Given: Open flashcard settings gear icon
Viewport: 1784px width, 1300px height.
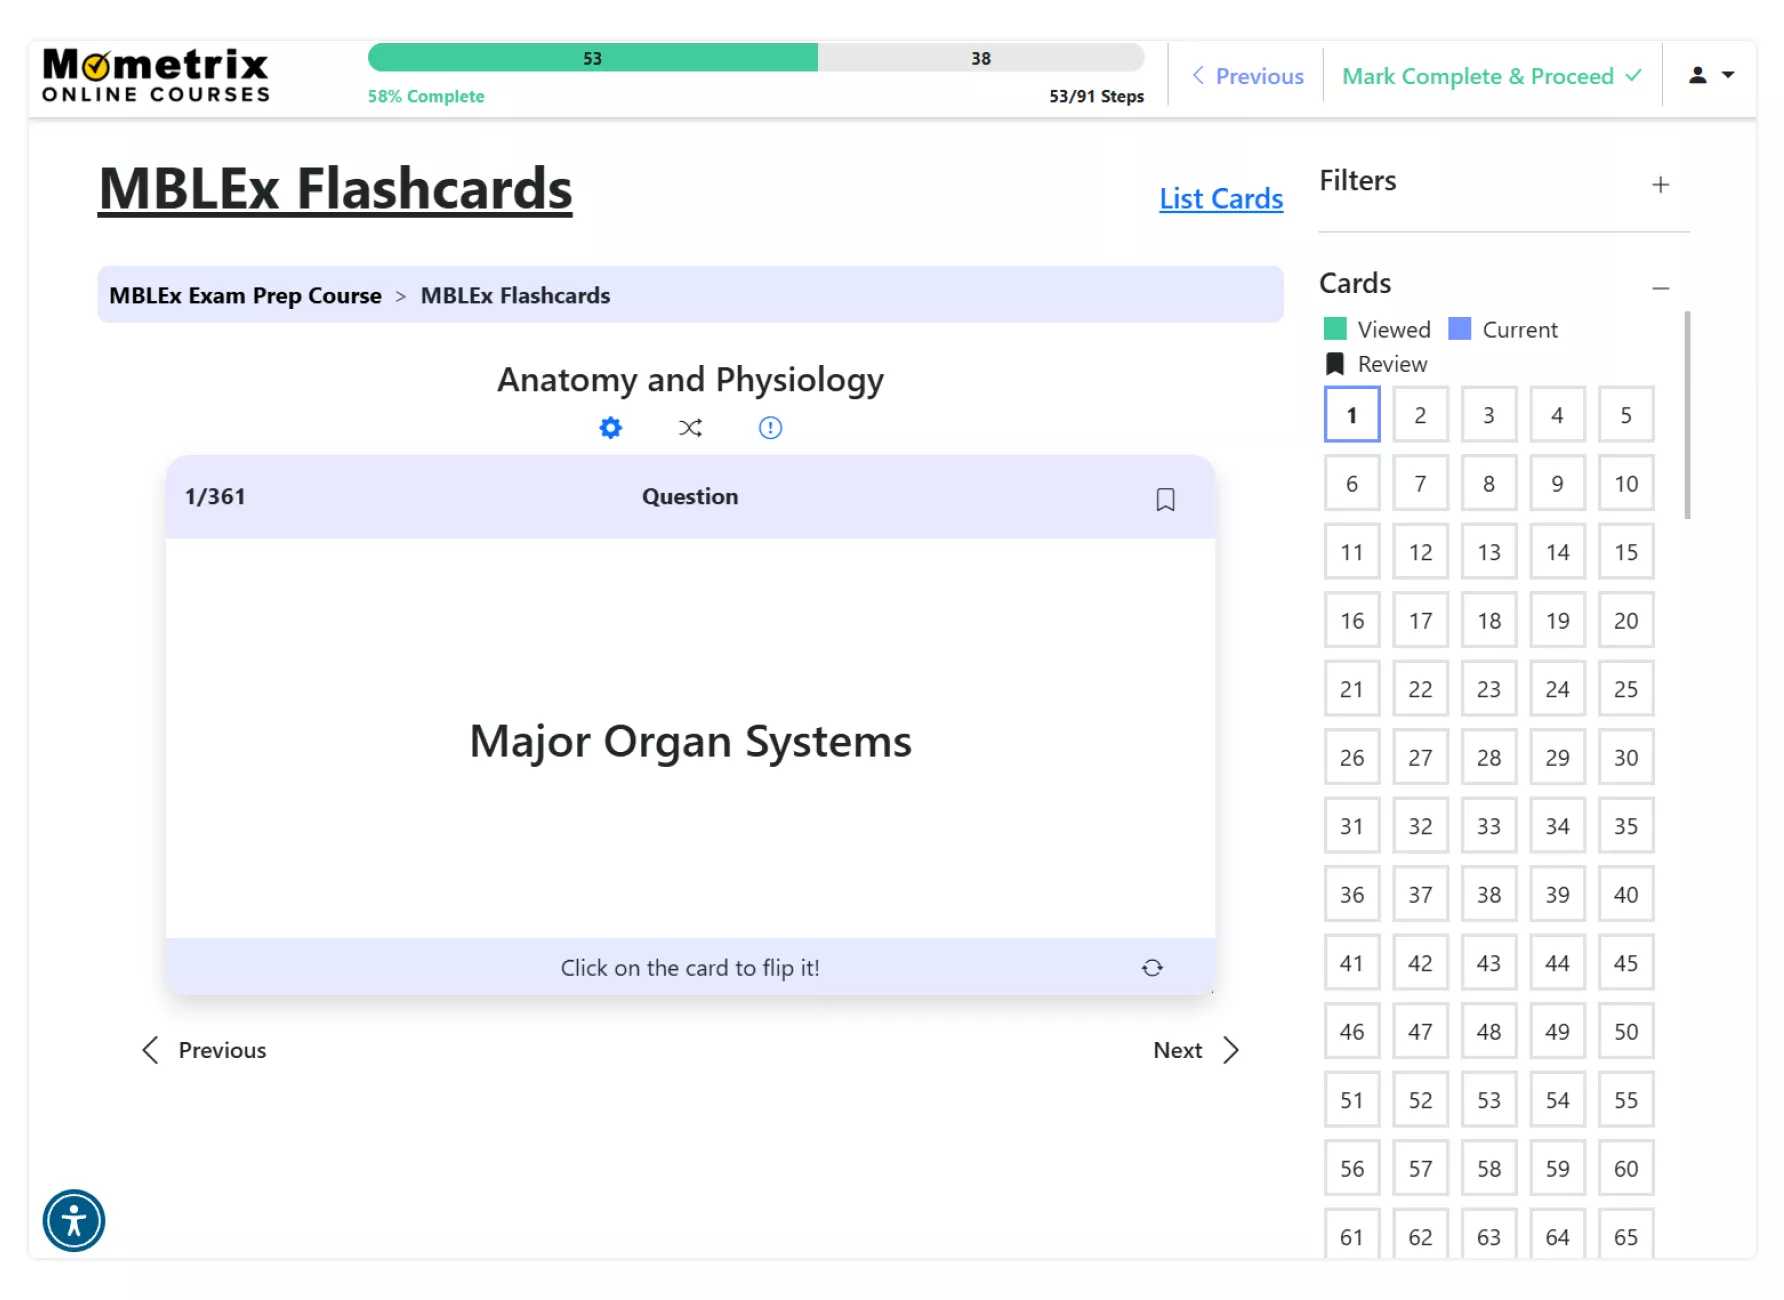Looking at the screenshot, I should pyautogui.click(x=610, y=428).
